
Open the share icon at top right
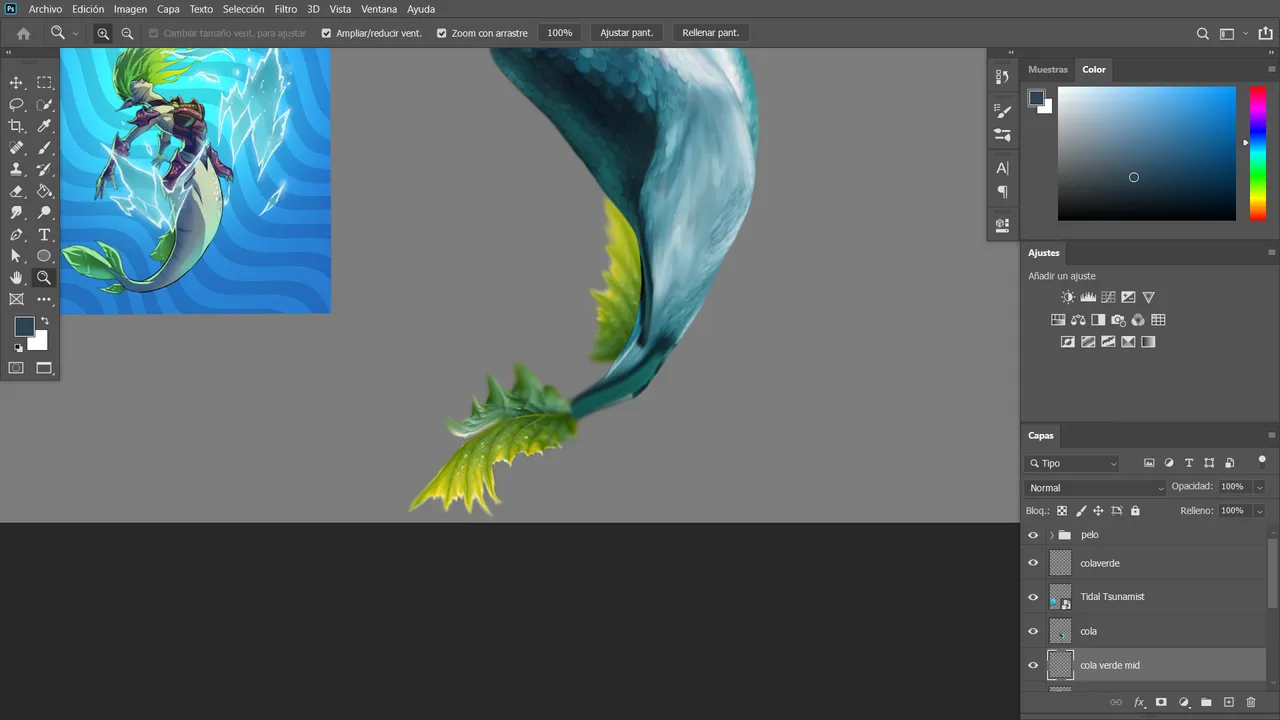point(1266,33)
